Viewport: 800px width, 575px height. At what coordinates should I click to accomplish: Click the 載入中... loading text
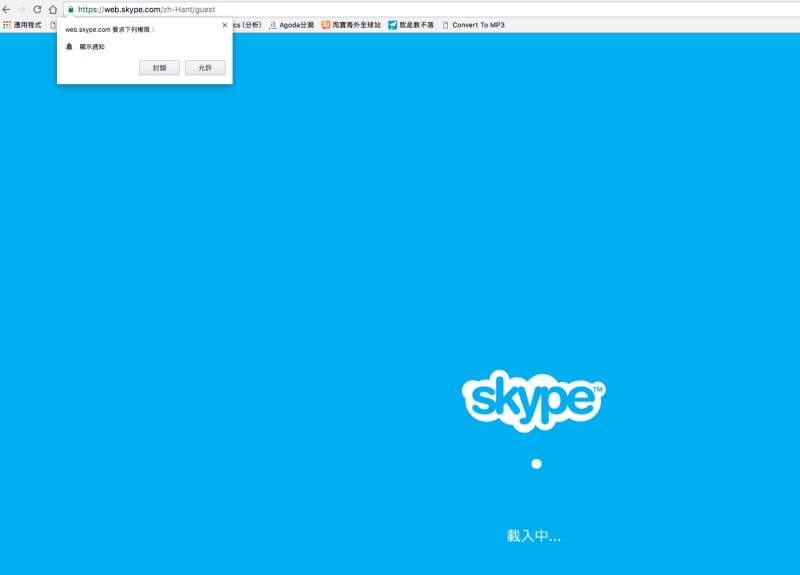534,536
